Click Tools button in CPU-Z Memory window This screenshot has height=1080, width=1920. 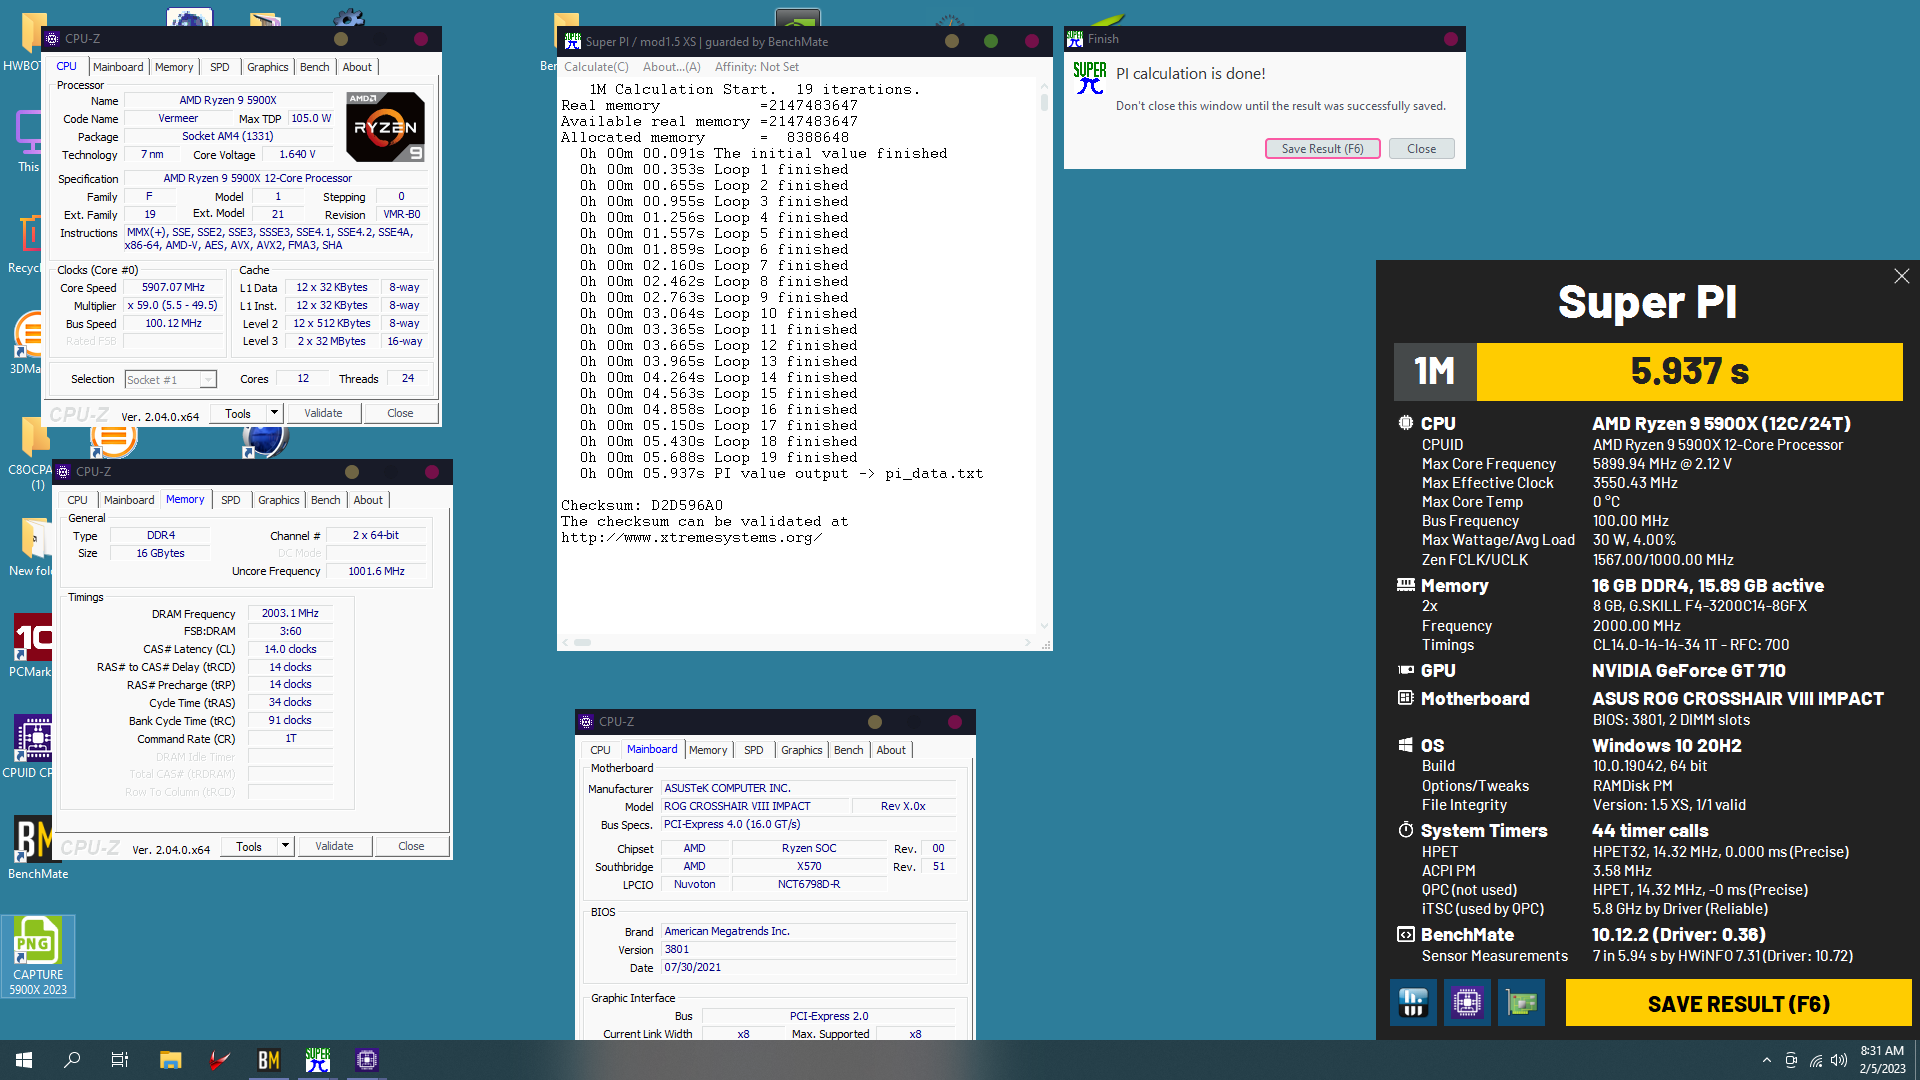[249, 846]
